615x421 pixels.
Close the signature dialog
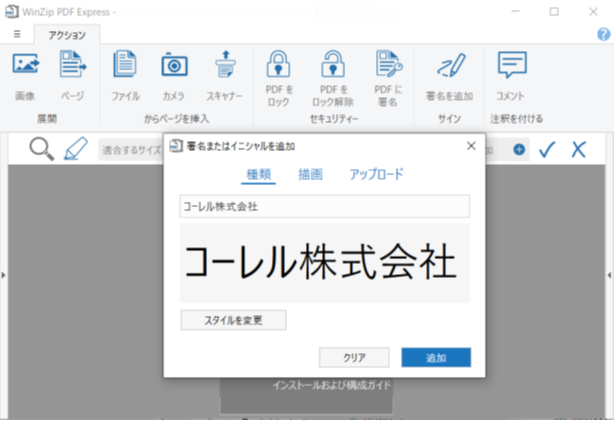tap(471, 146)
